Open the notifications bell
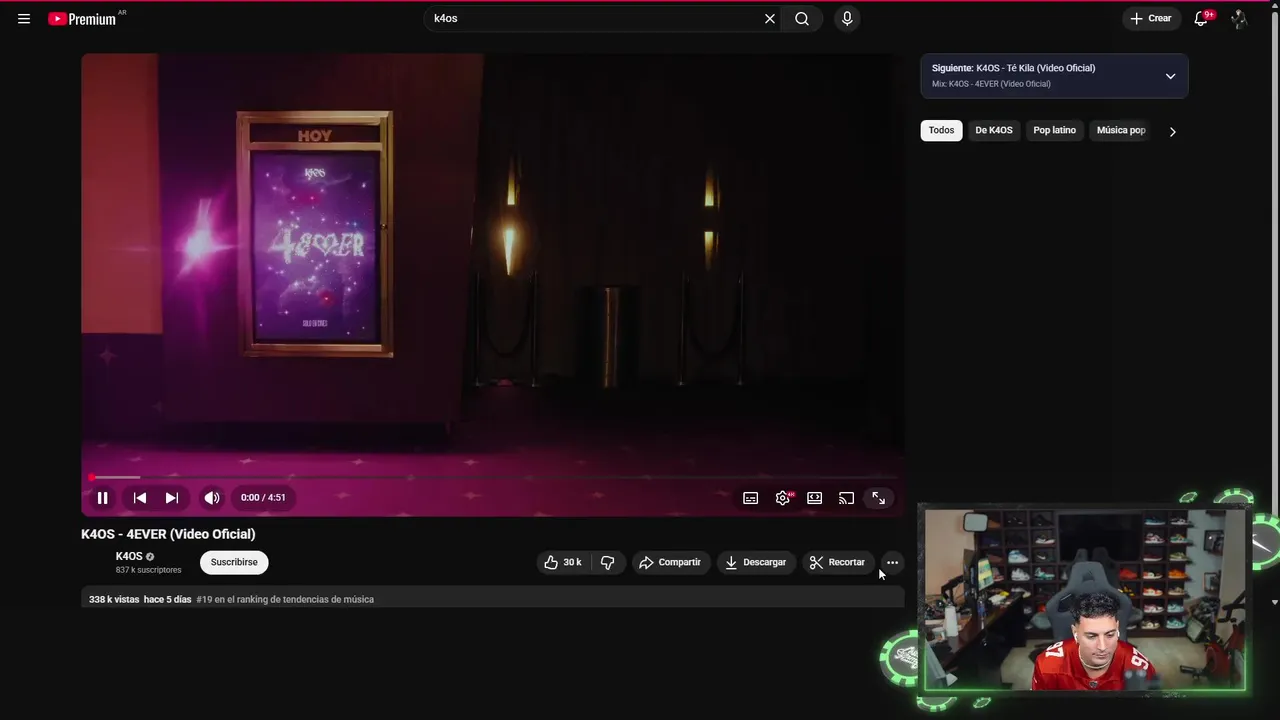 pos(1201,18)
